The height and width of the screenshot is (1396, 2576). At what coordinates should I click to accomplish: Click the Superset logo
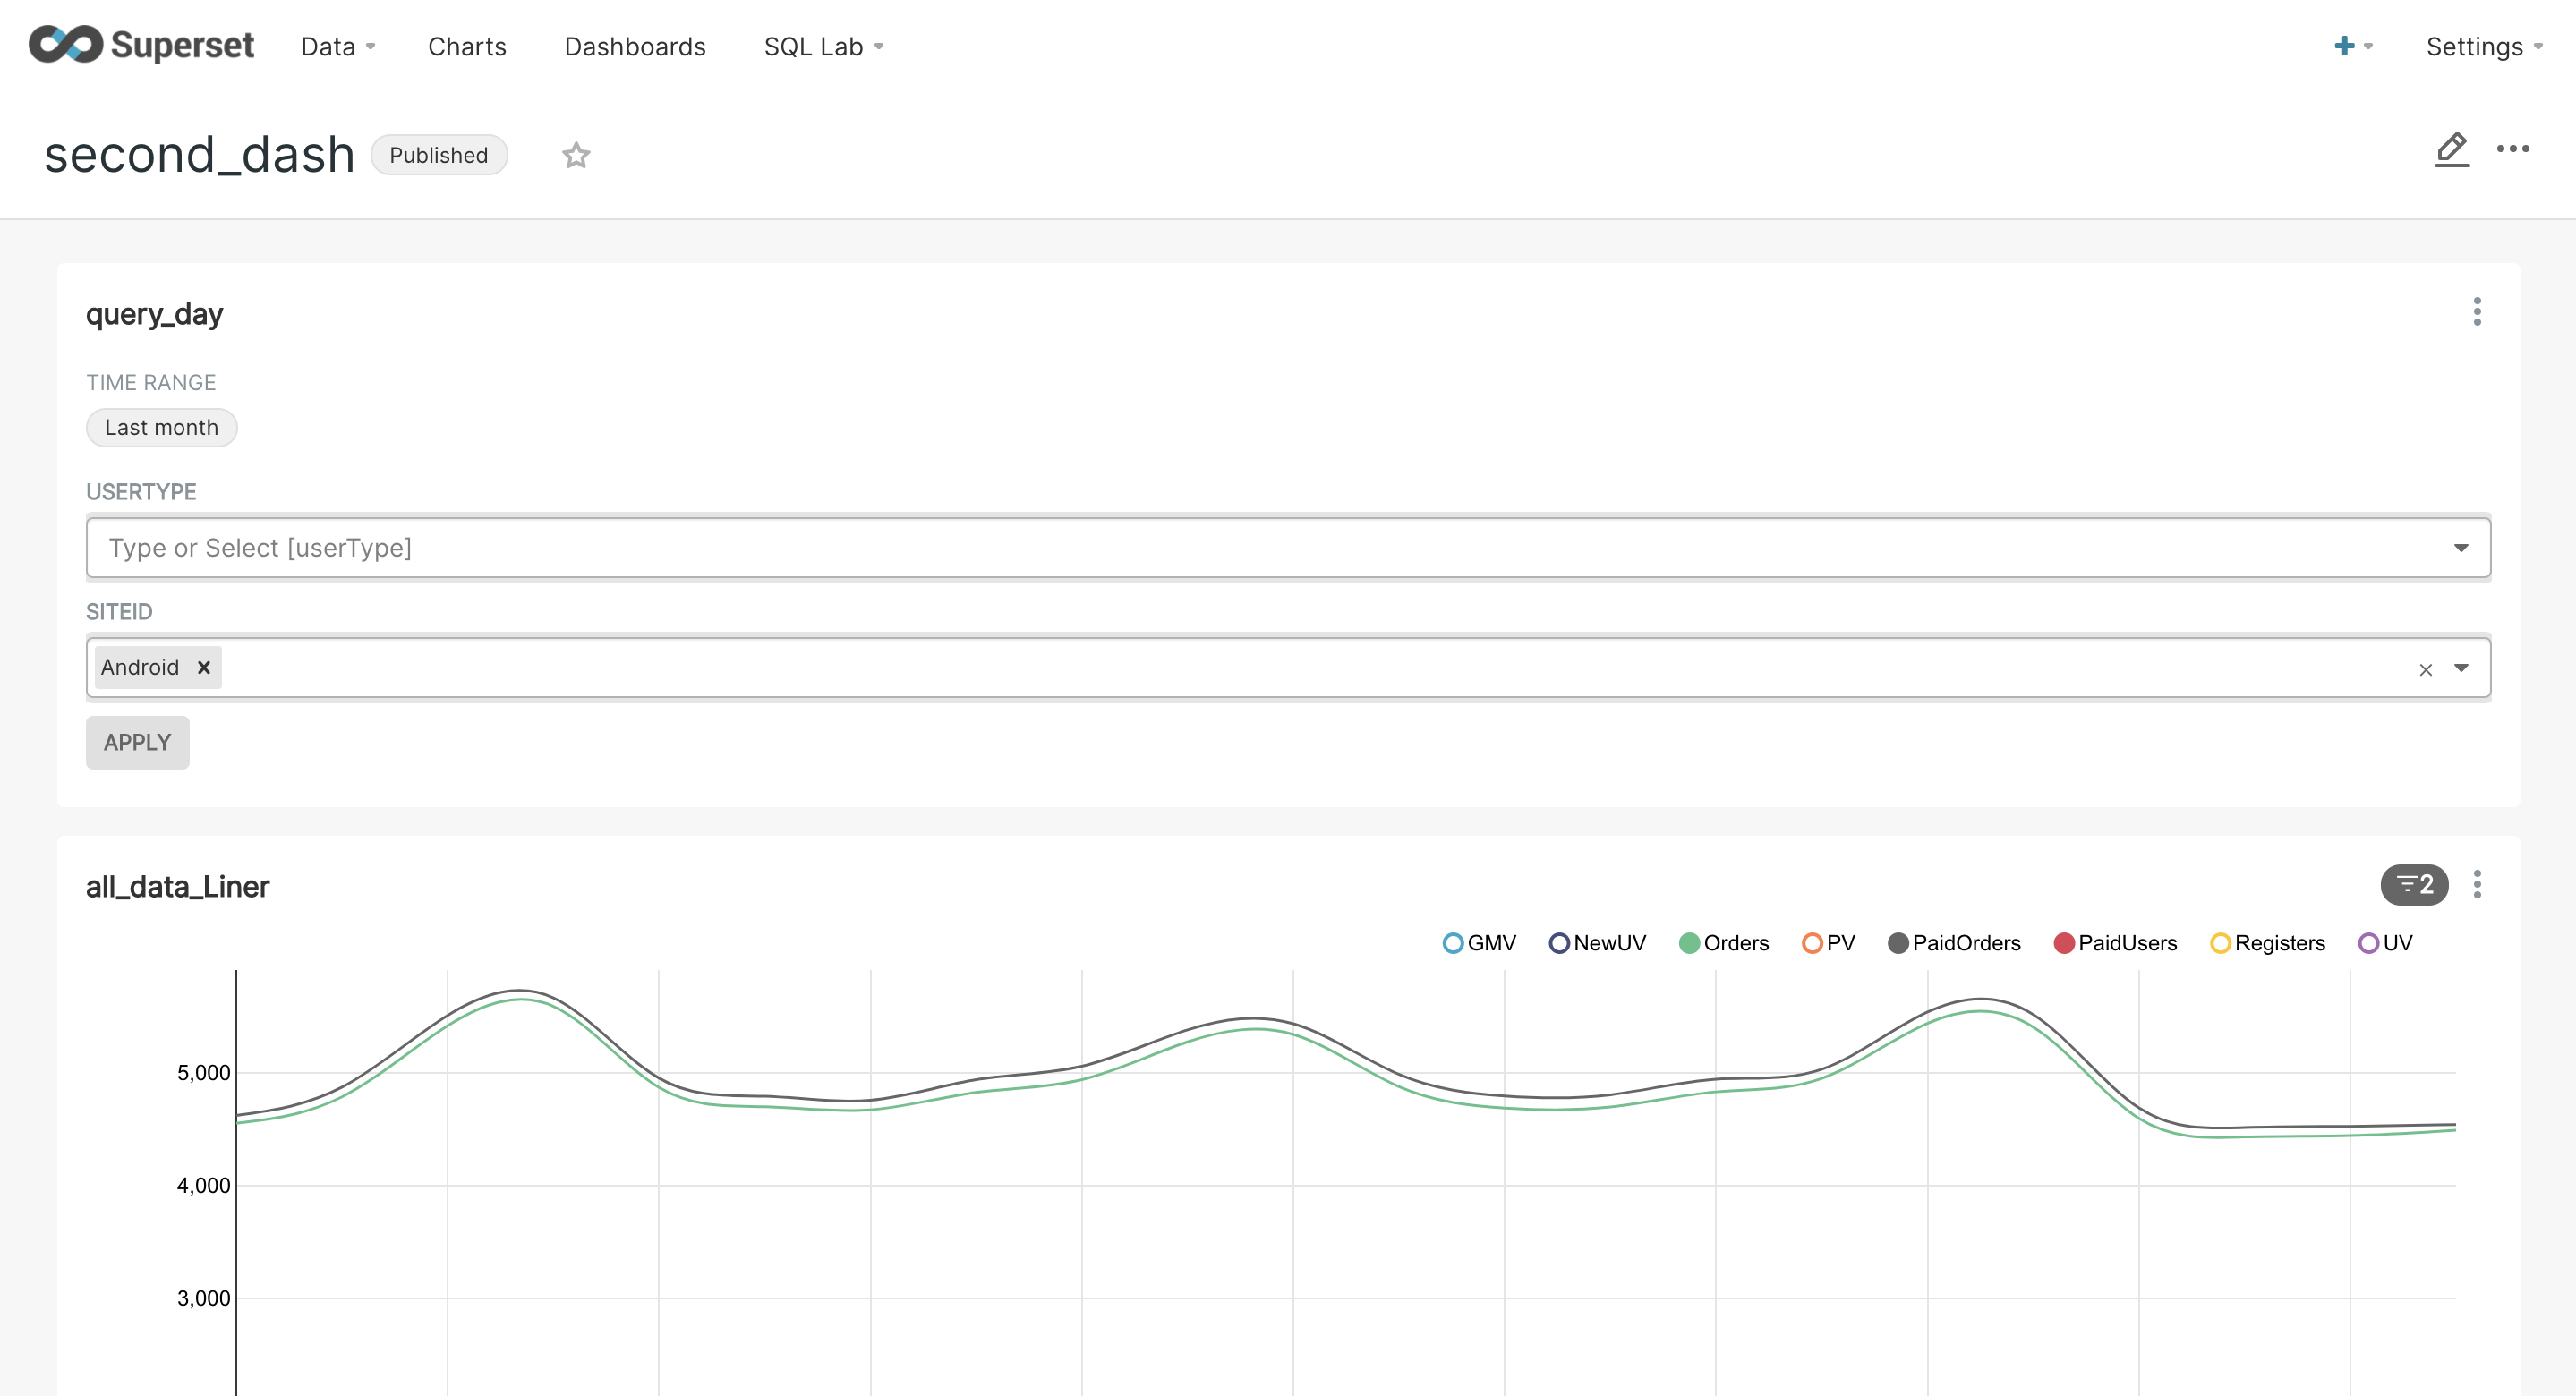(141, 46)
